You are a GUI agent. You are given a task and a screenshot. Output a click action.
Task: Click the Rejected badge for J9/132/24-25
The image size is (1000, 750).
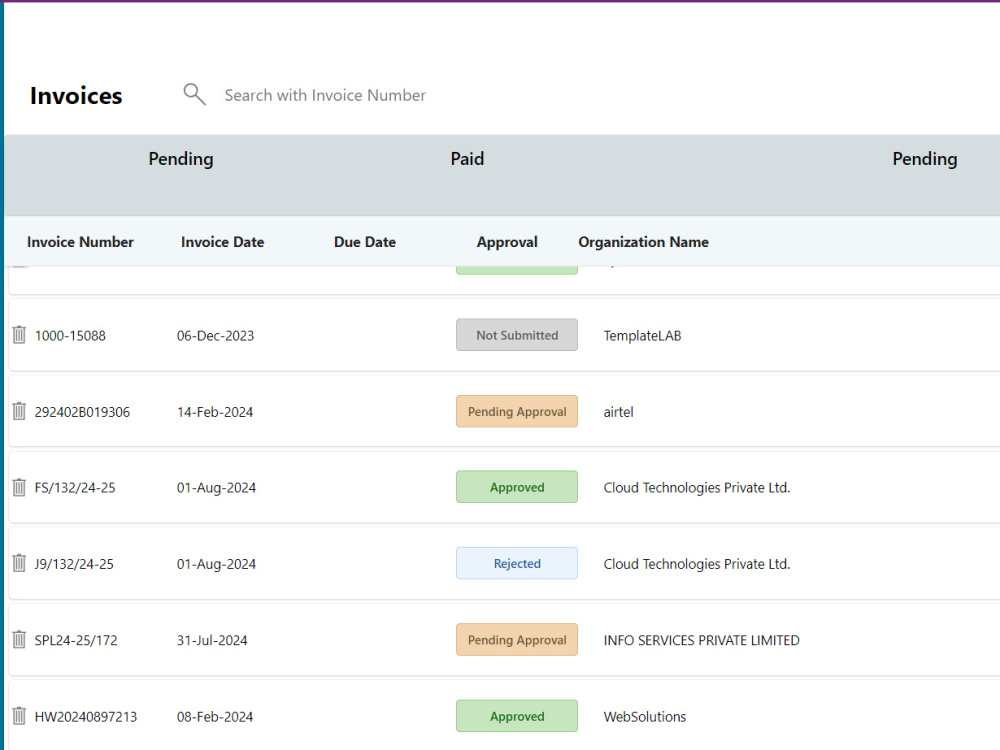pos(516,563)
